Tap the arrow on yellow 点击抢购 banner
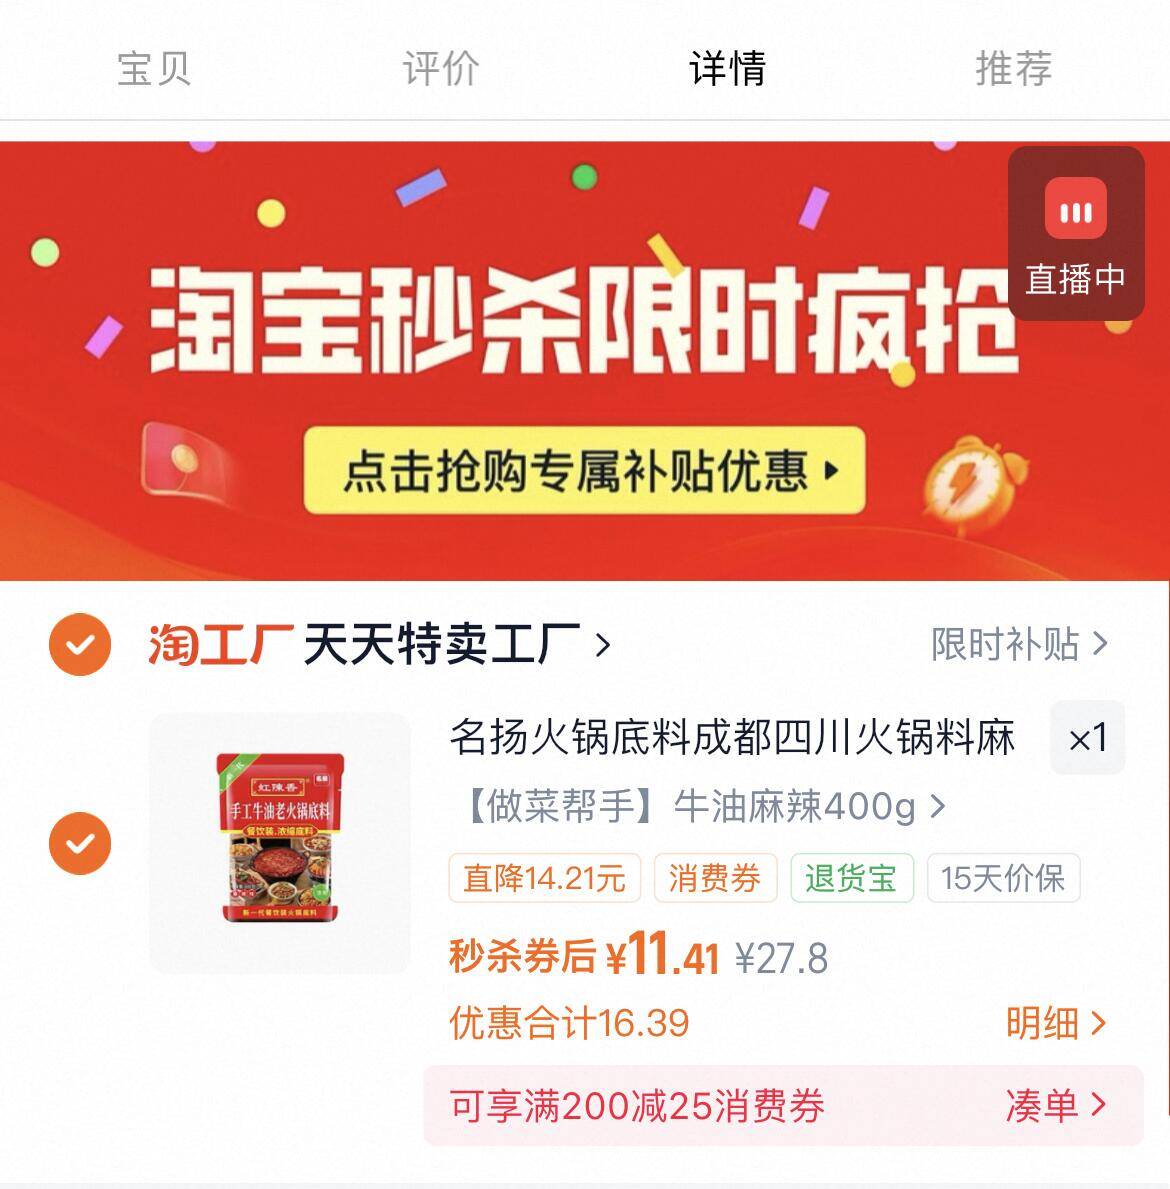1170x1189 pixels. point(832,470)
